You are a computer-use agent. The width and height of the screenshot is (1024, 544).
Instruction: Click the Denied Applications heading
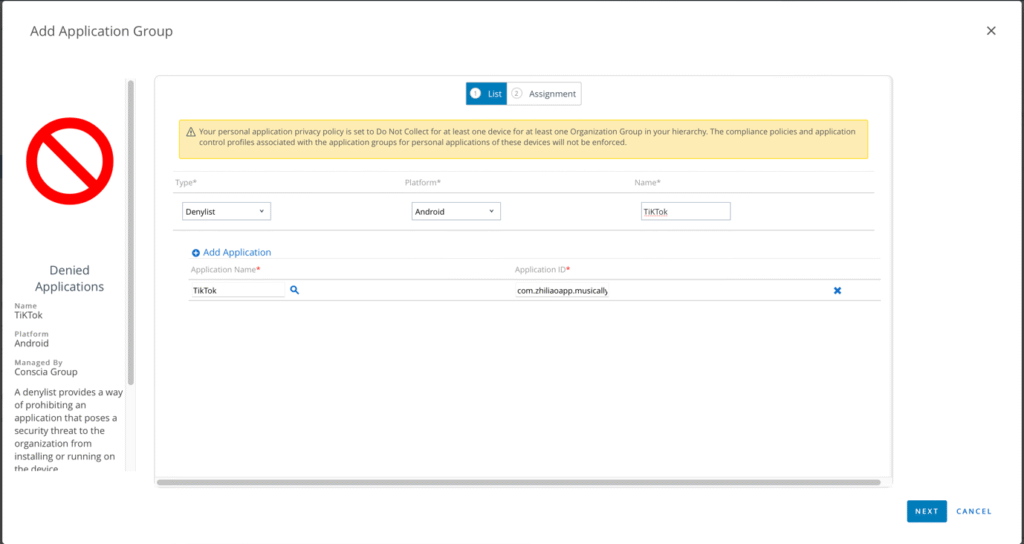coord(69,278)
